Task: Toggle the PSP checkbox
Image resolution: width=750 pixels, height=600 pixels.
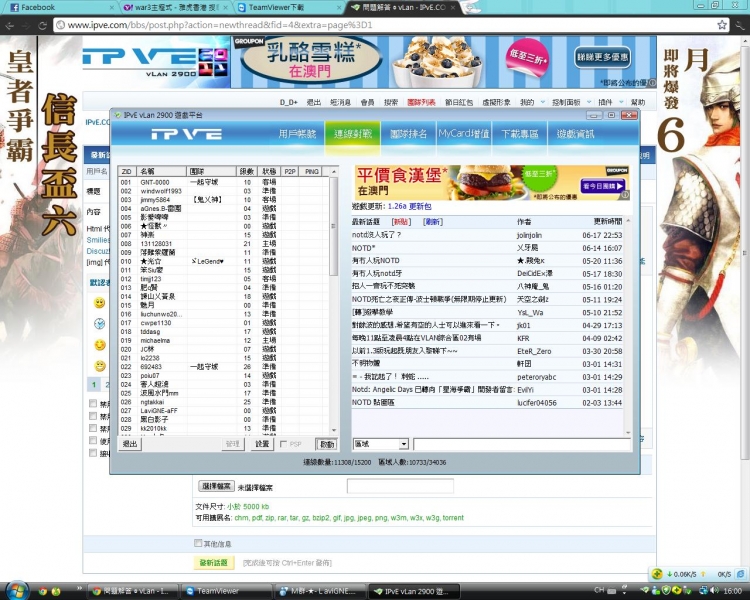Action: click(283, 444)
